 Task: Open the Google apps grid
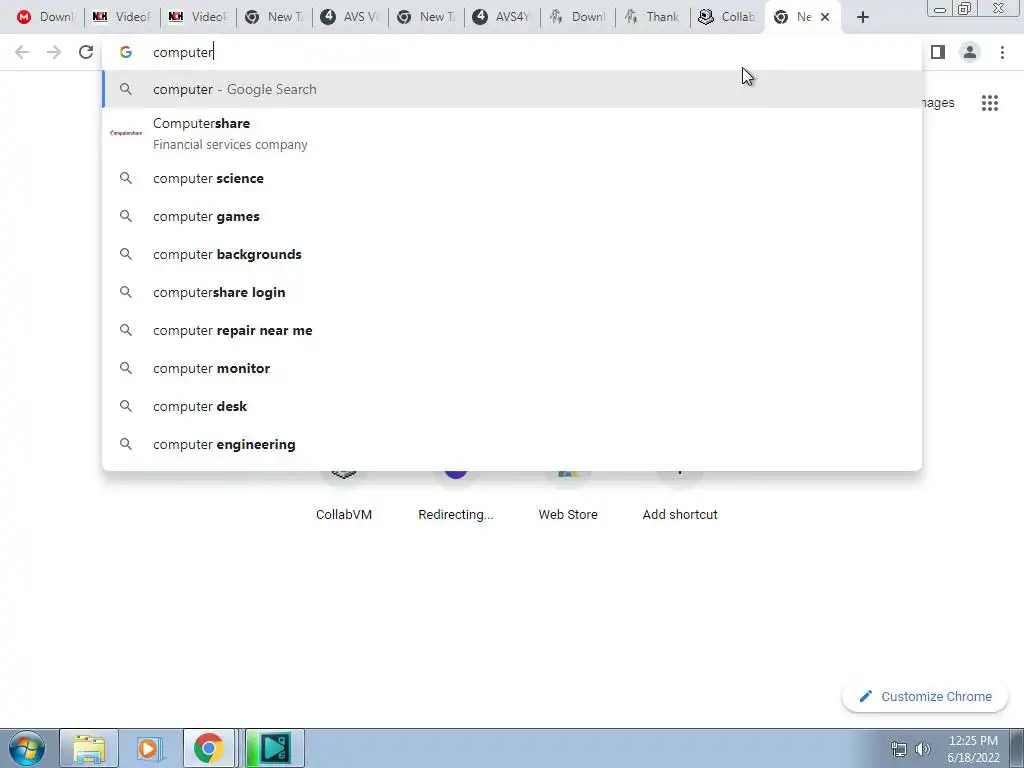(990, 103)
